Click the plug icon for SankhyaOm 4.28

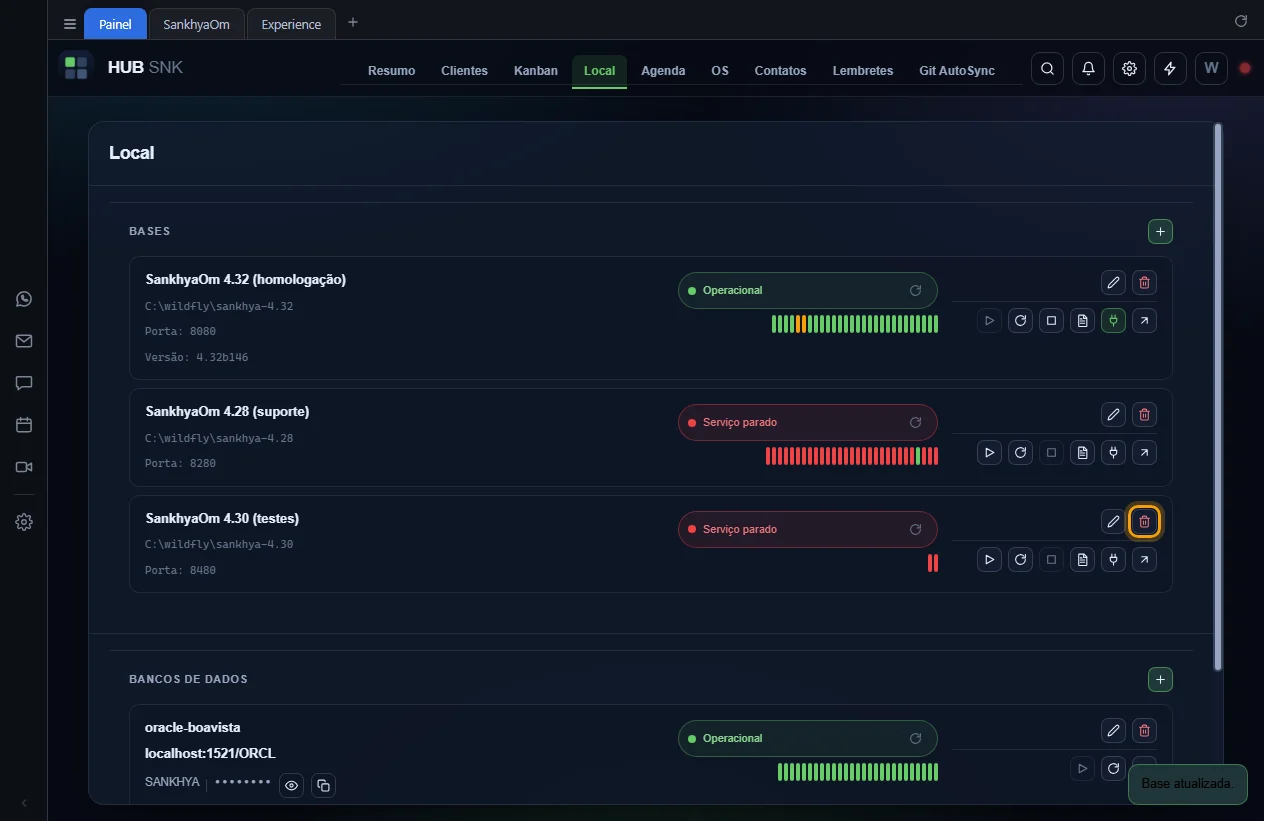[1113, 453]
